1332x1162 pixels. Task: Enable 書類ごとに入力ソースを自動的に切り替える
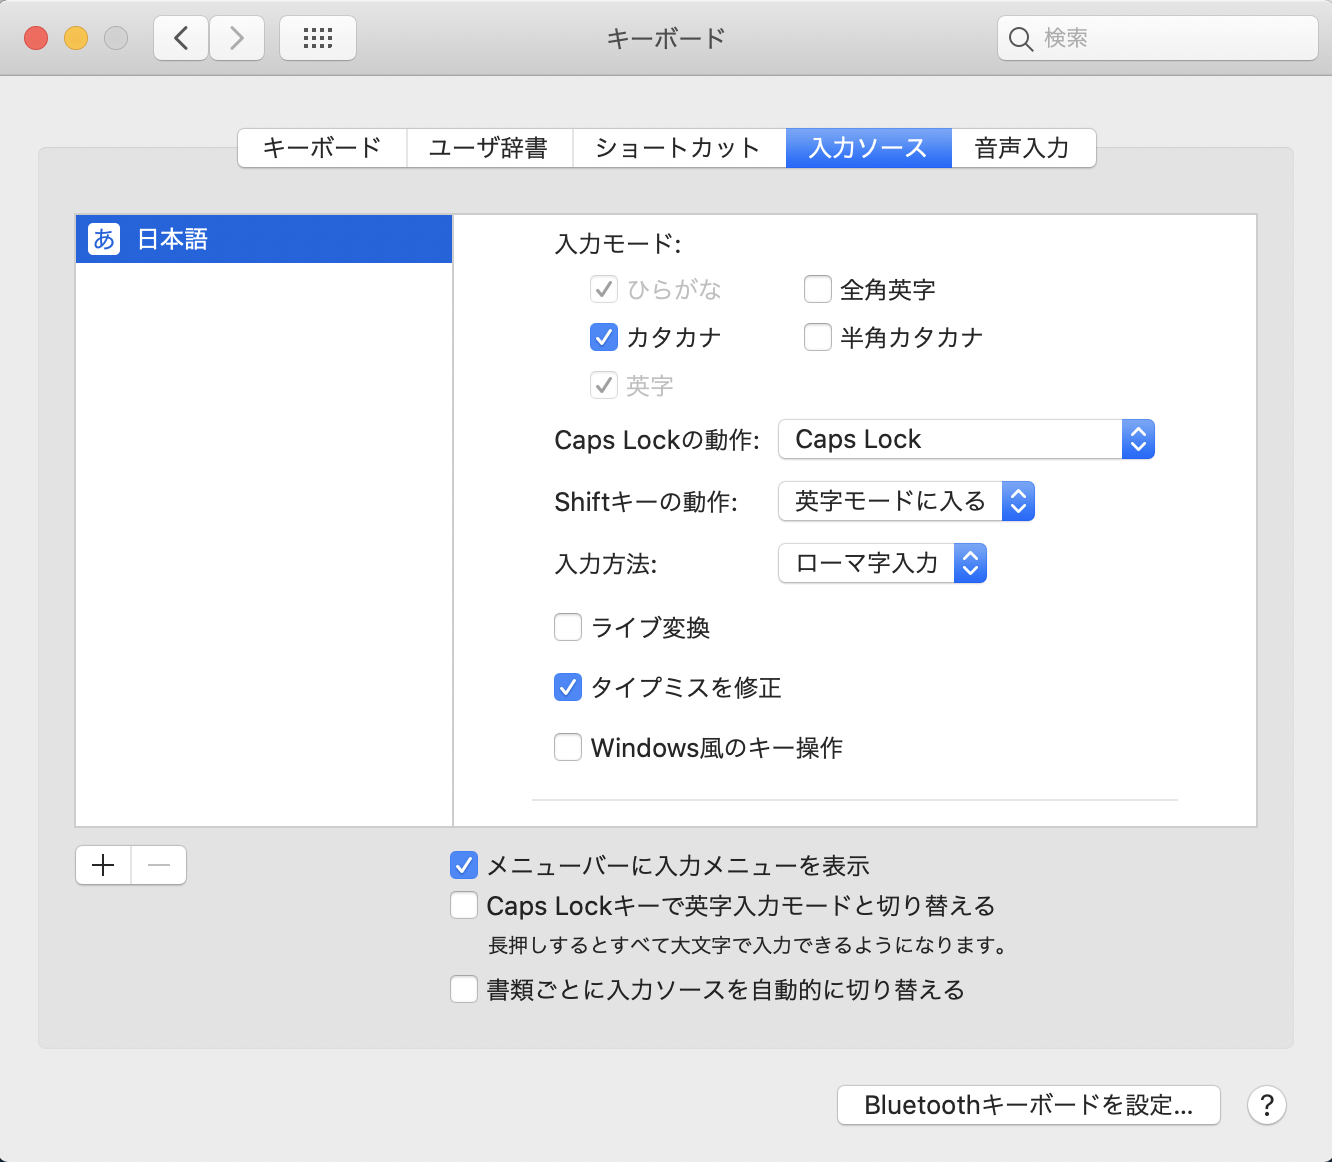tap(464, 989)
